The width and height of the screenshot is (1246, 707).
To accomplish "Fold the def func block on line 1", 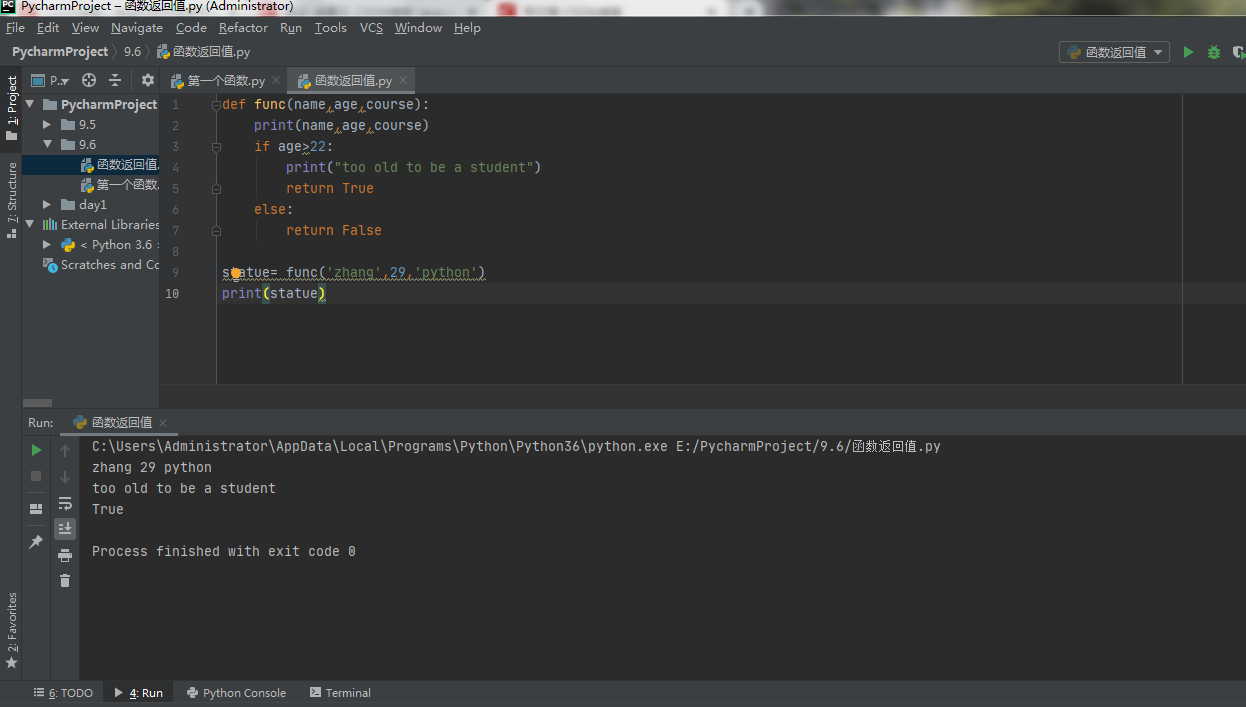I will tap(216, 104).
